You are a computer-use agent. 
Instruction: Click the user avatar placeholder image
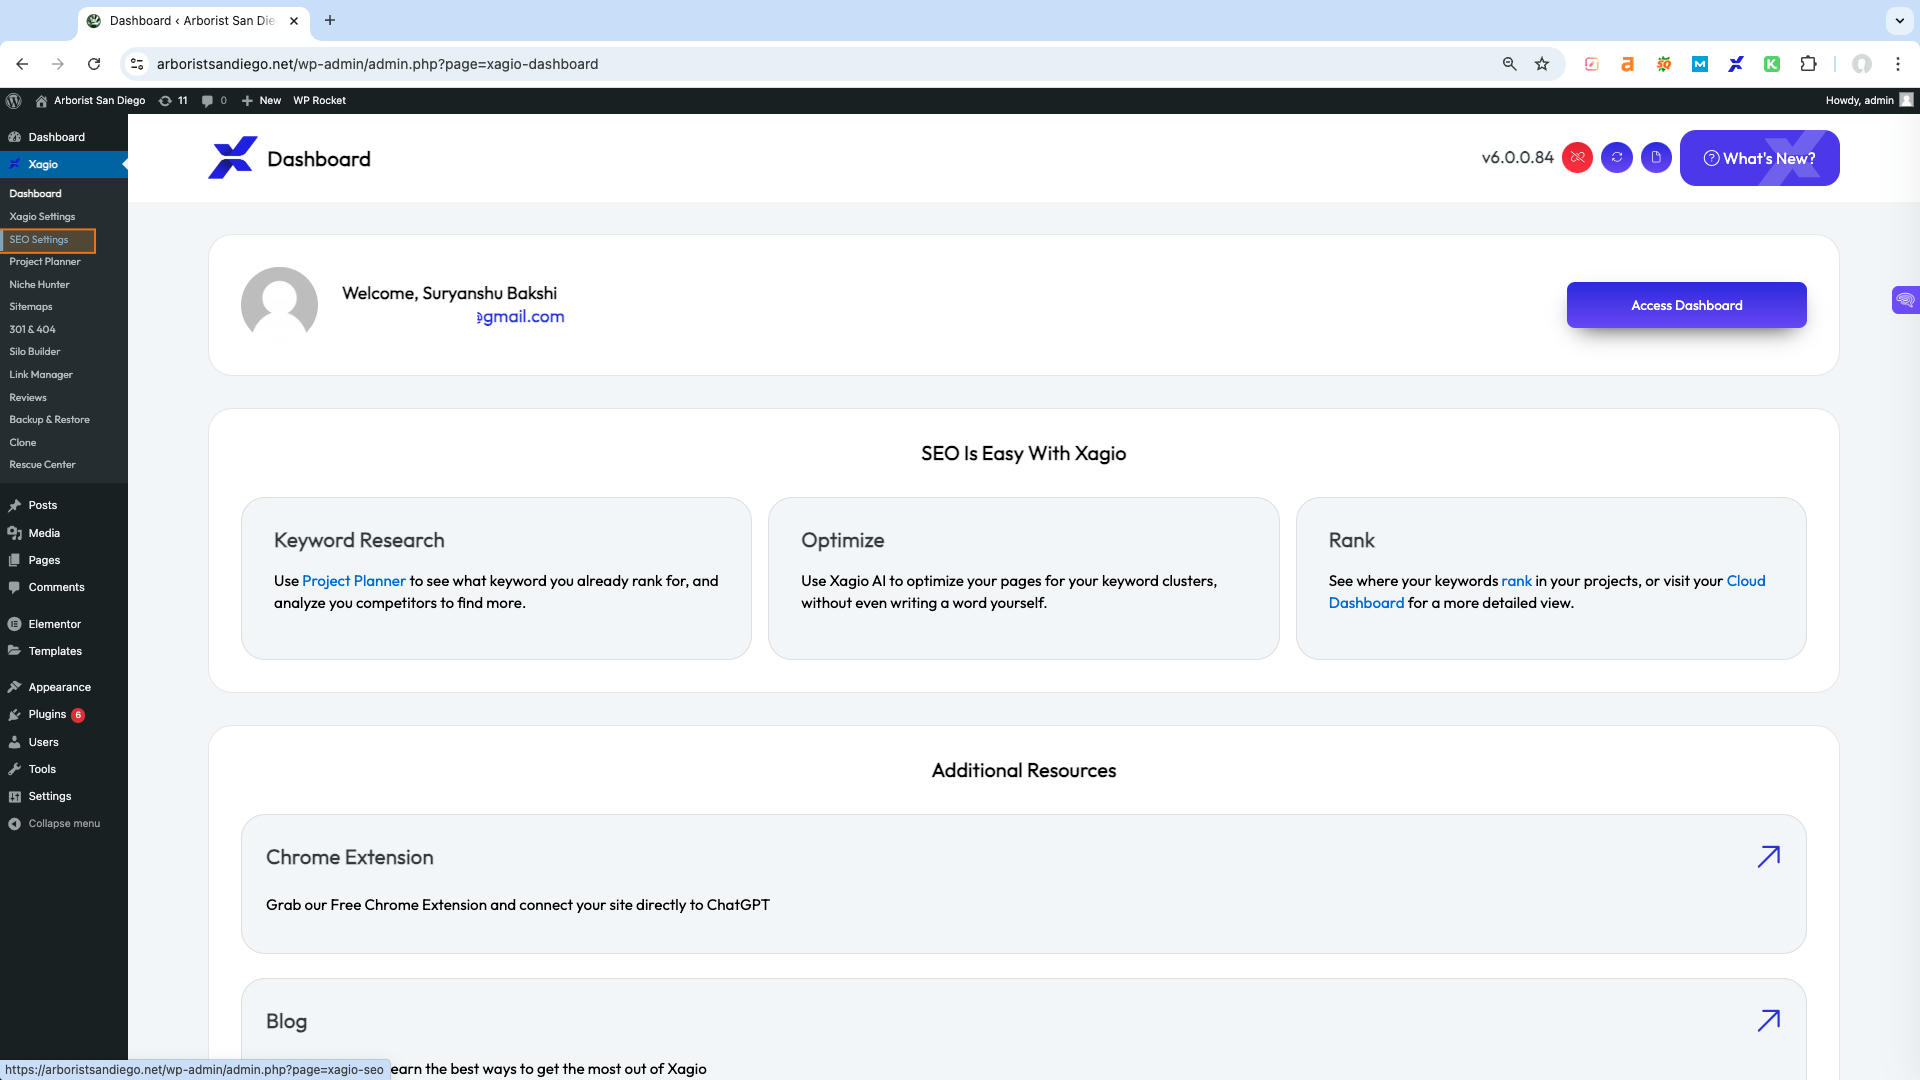[279, 304]
